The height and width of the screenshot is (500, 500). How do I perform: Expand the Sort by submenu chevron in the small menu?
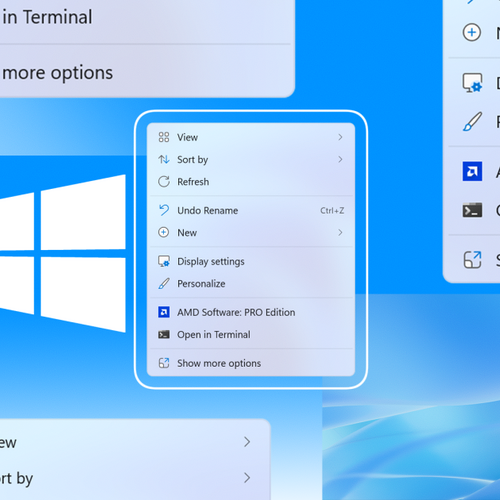point(340,159)
